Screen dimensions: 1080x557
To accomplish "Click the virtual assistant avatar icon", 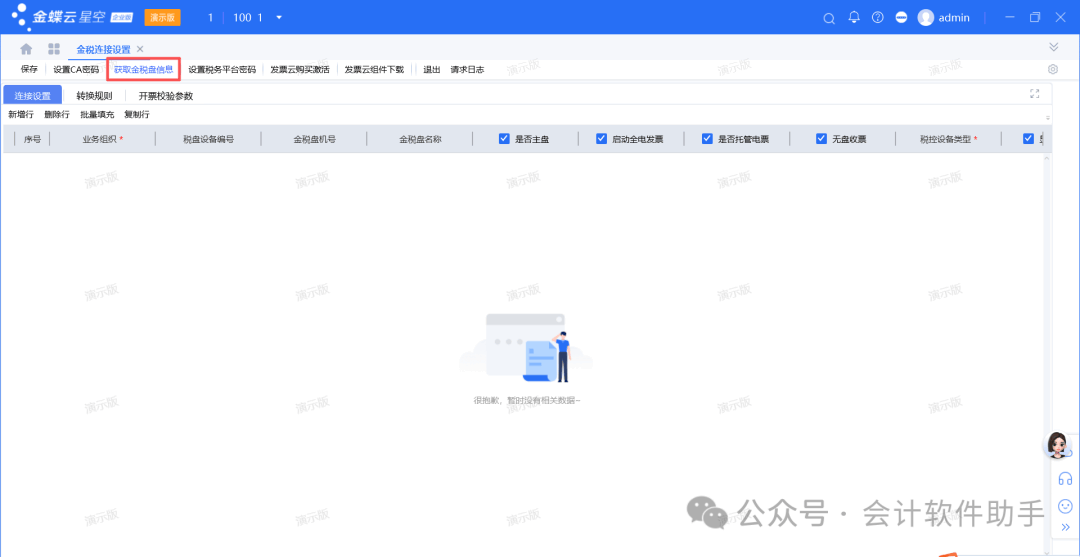I will pyautogui.click(x=1057, y=444).
